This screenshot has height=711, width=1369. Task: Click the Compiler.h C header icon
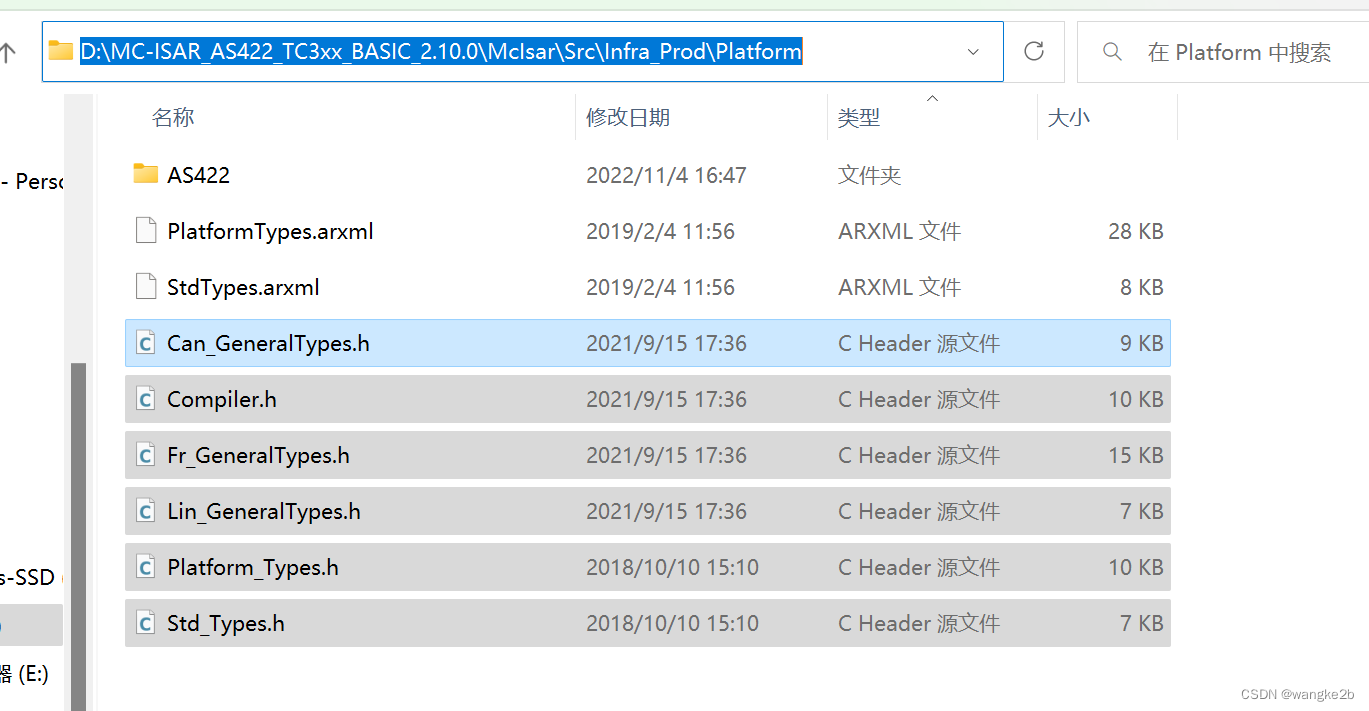tap(146, 399)
